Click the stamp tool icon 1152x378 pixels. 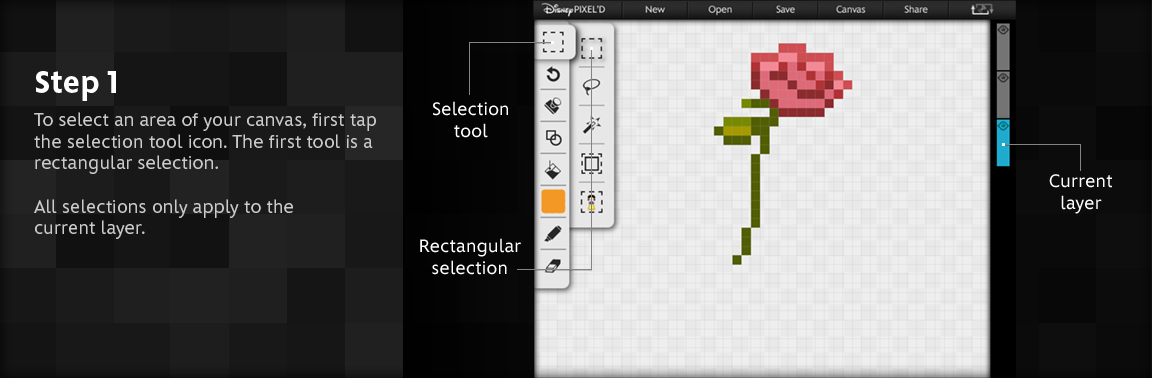click(x=553, y=106)
